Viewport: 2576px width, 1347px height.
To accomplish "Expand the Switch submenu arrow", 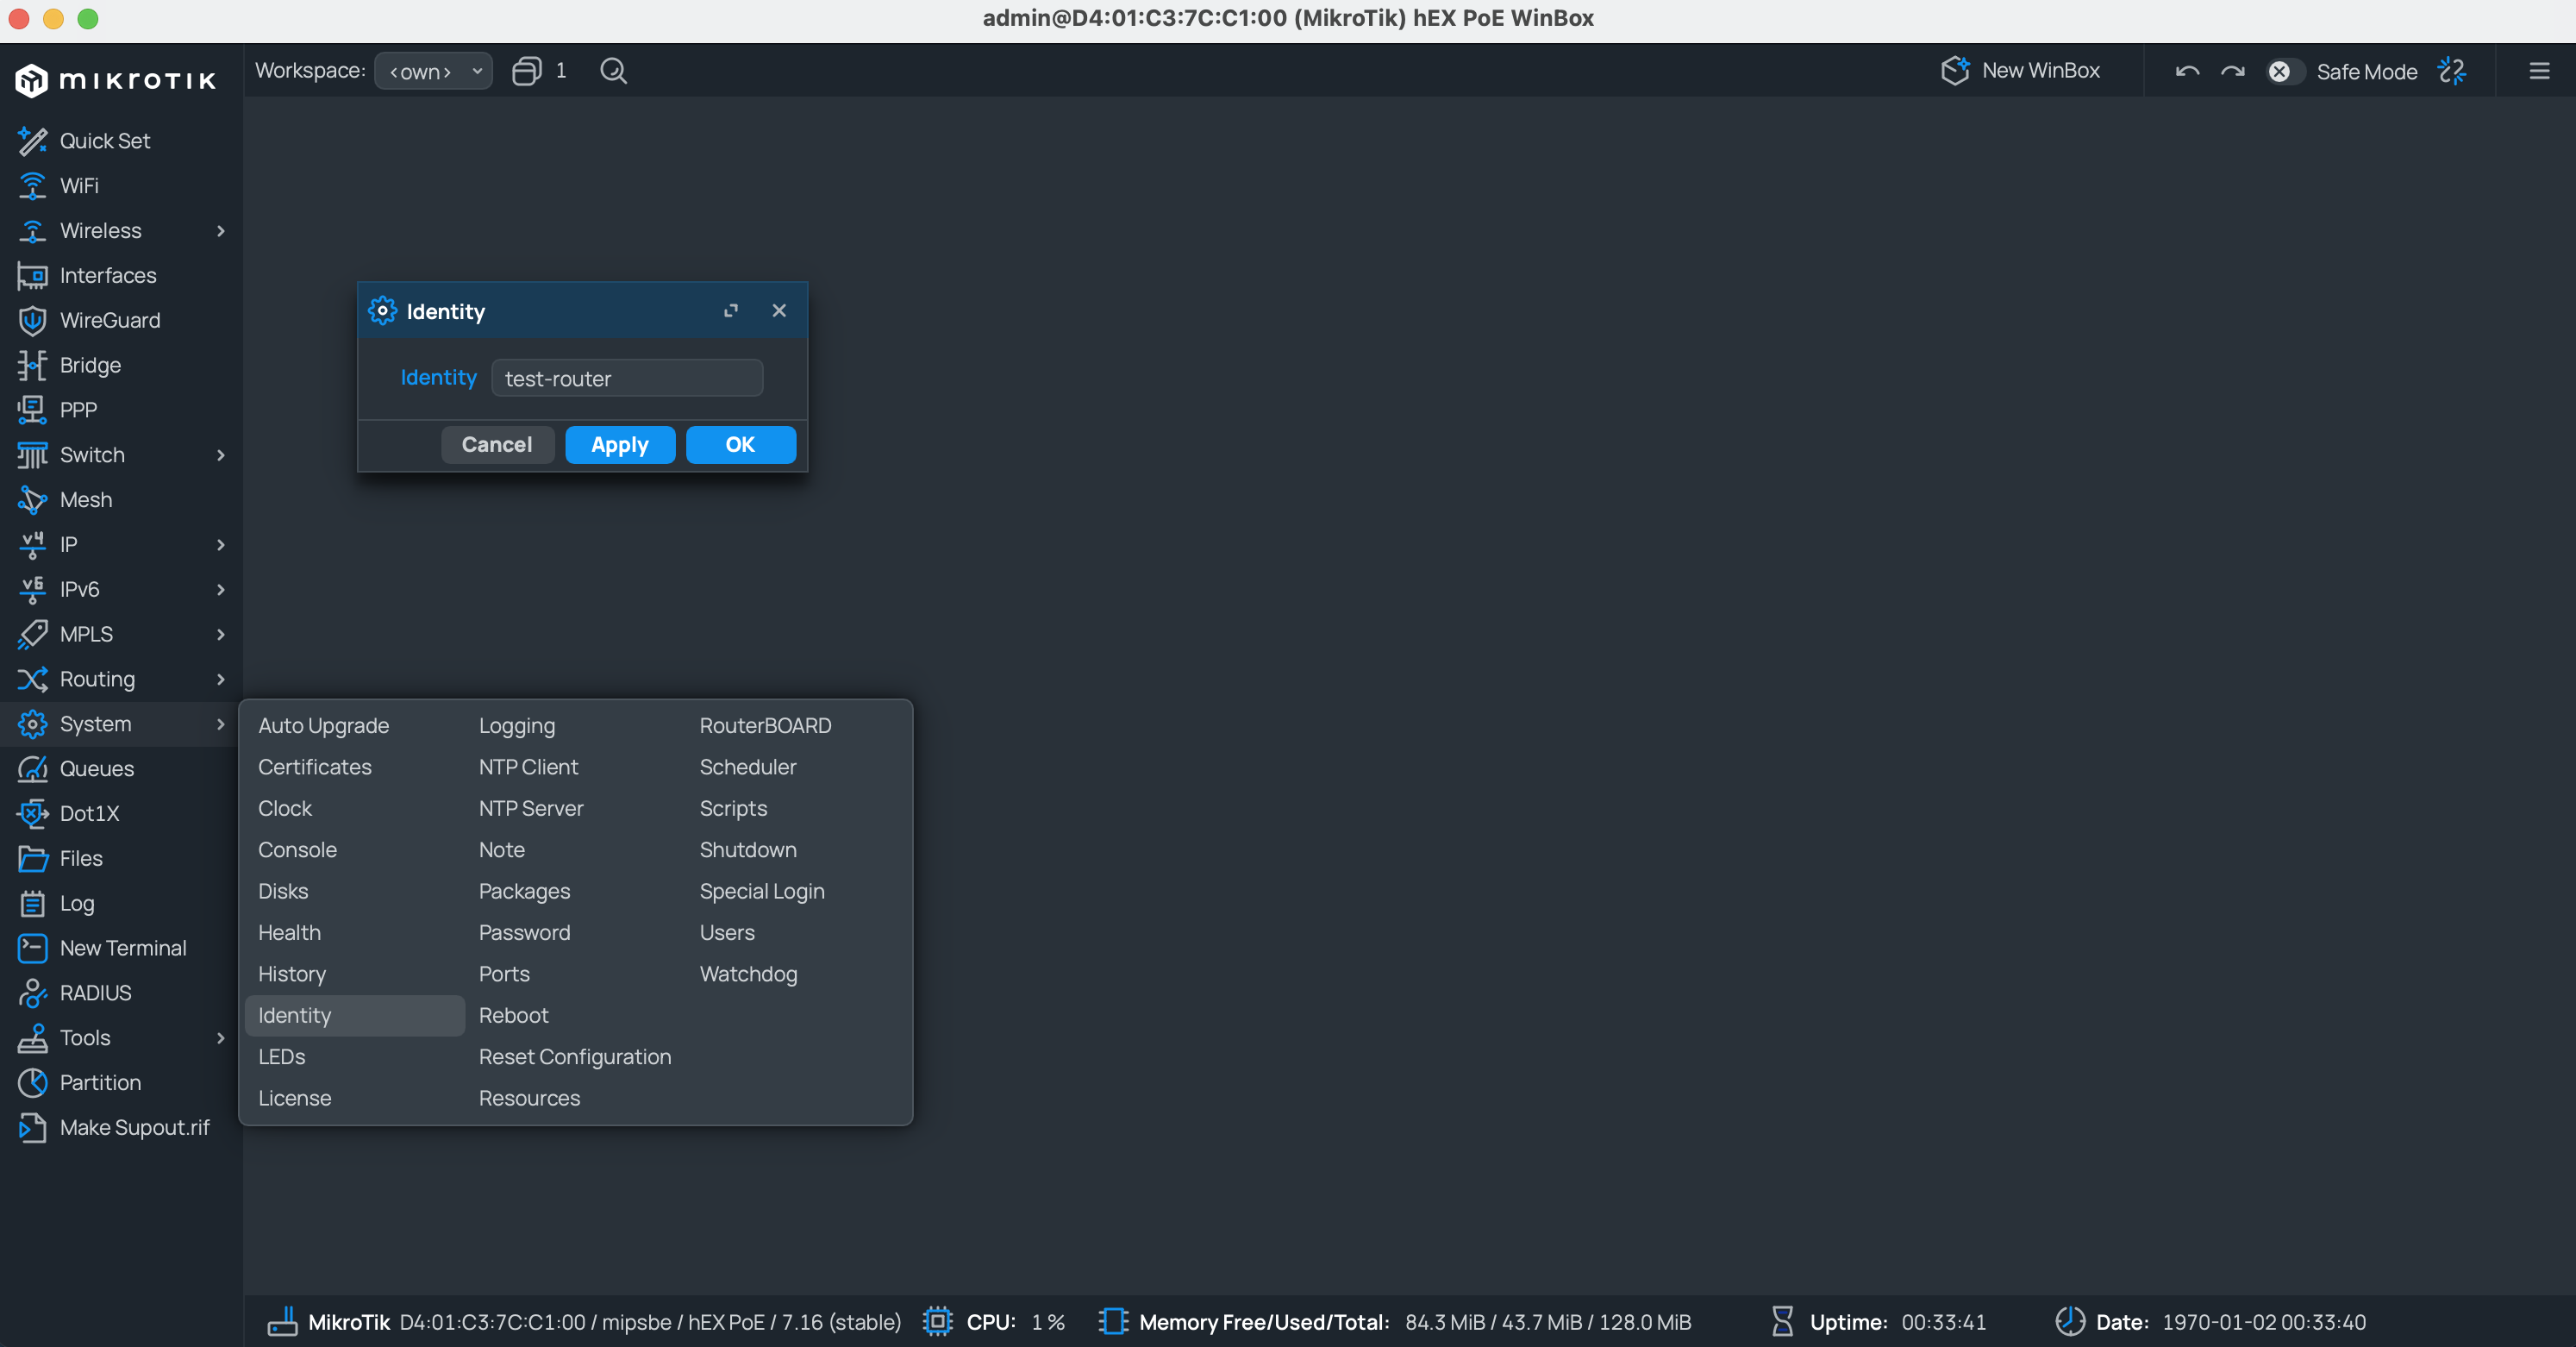I will pyautogui.click(x=221, y=455).
